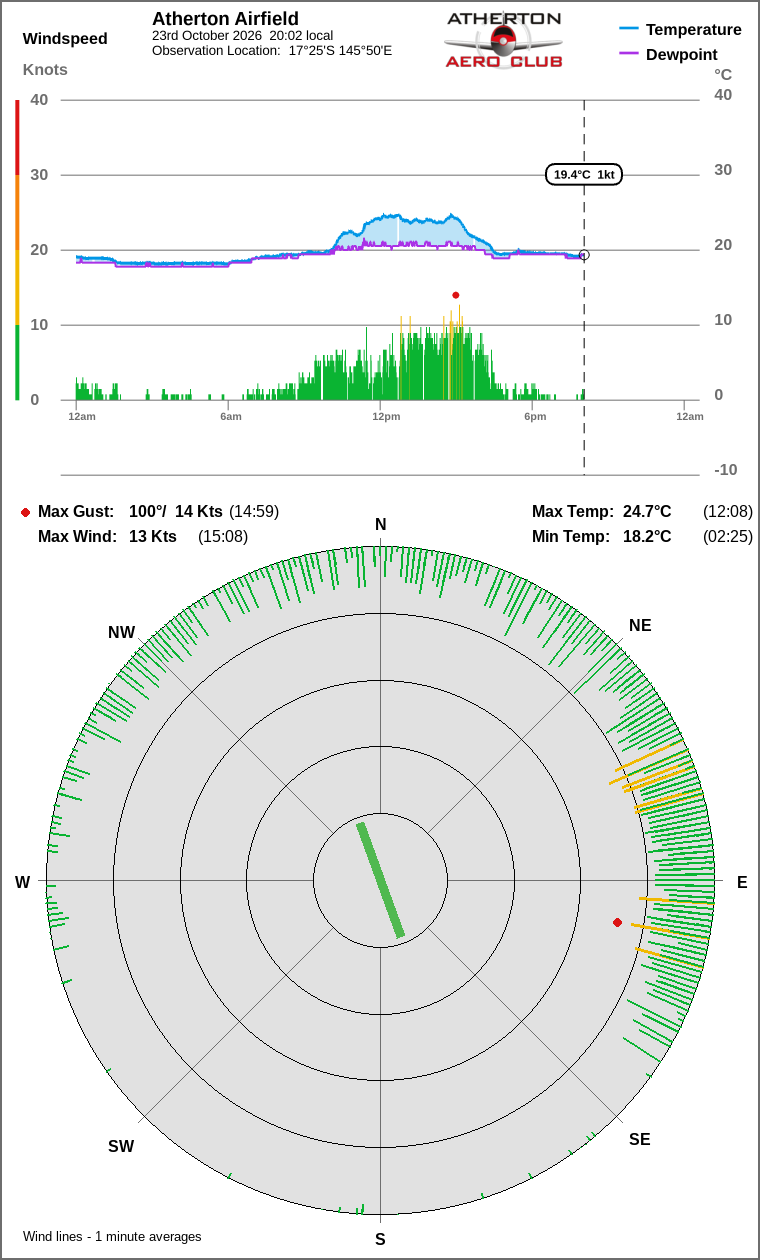Click the Max Gust time (14:59)
Viewport: 760px width, 1260px height.
coord(254,512)
